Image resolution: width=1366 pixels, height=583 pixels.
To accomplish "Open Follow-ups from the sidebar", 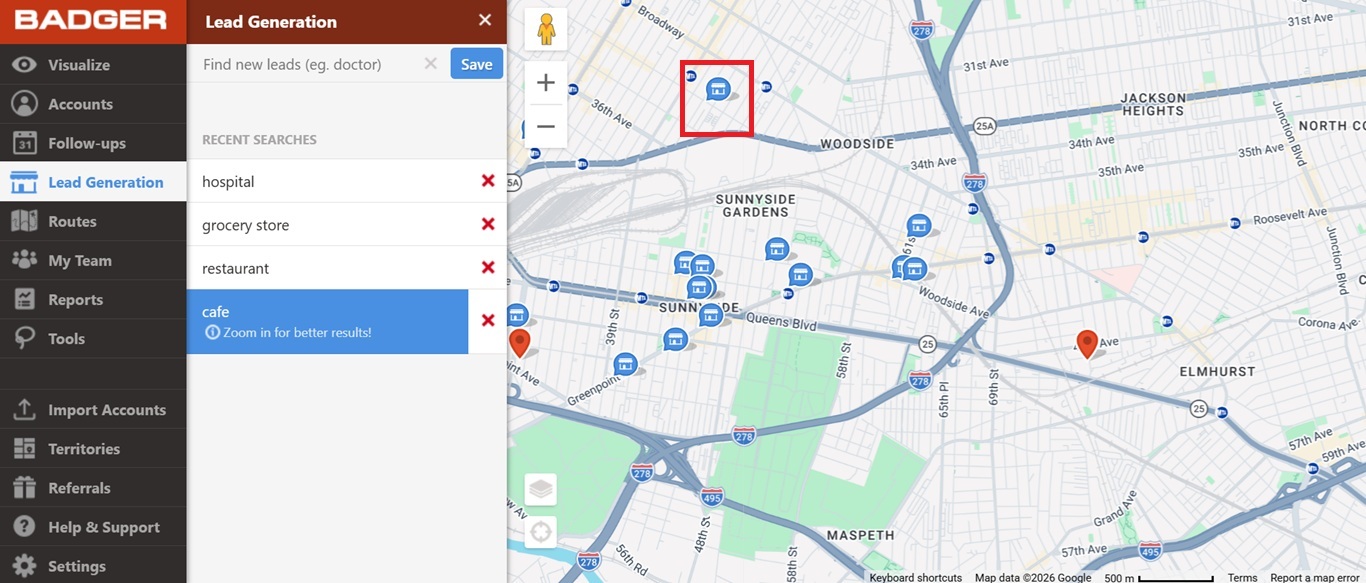I will point(87,143).
